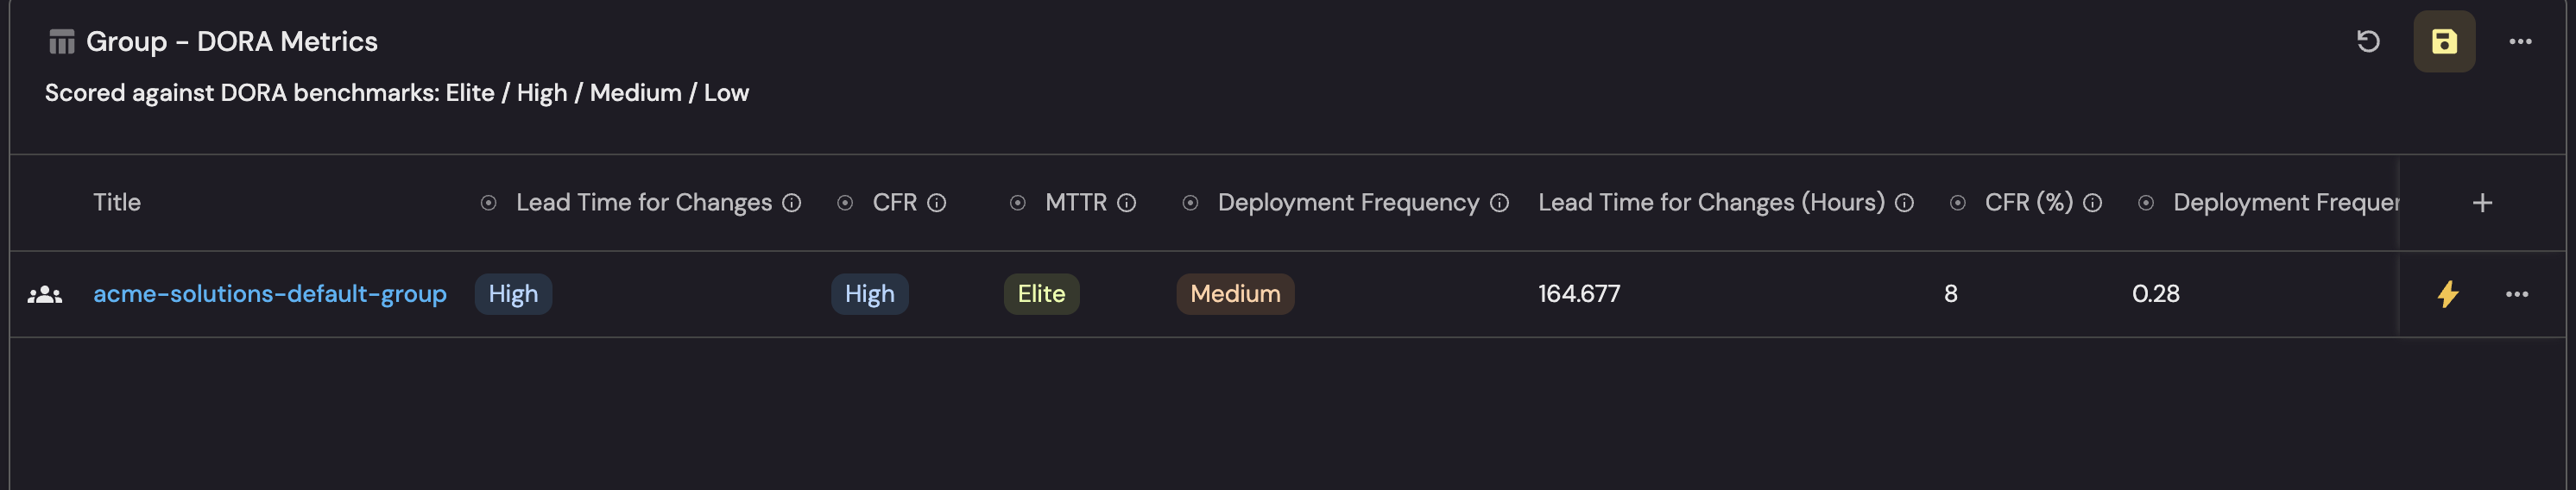This screenshot has width=2576, height=490.
Task: Open the row actions ellipsis menu
Action: point(2517,294)
